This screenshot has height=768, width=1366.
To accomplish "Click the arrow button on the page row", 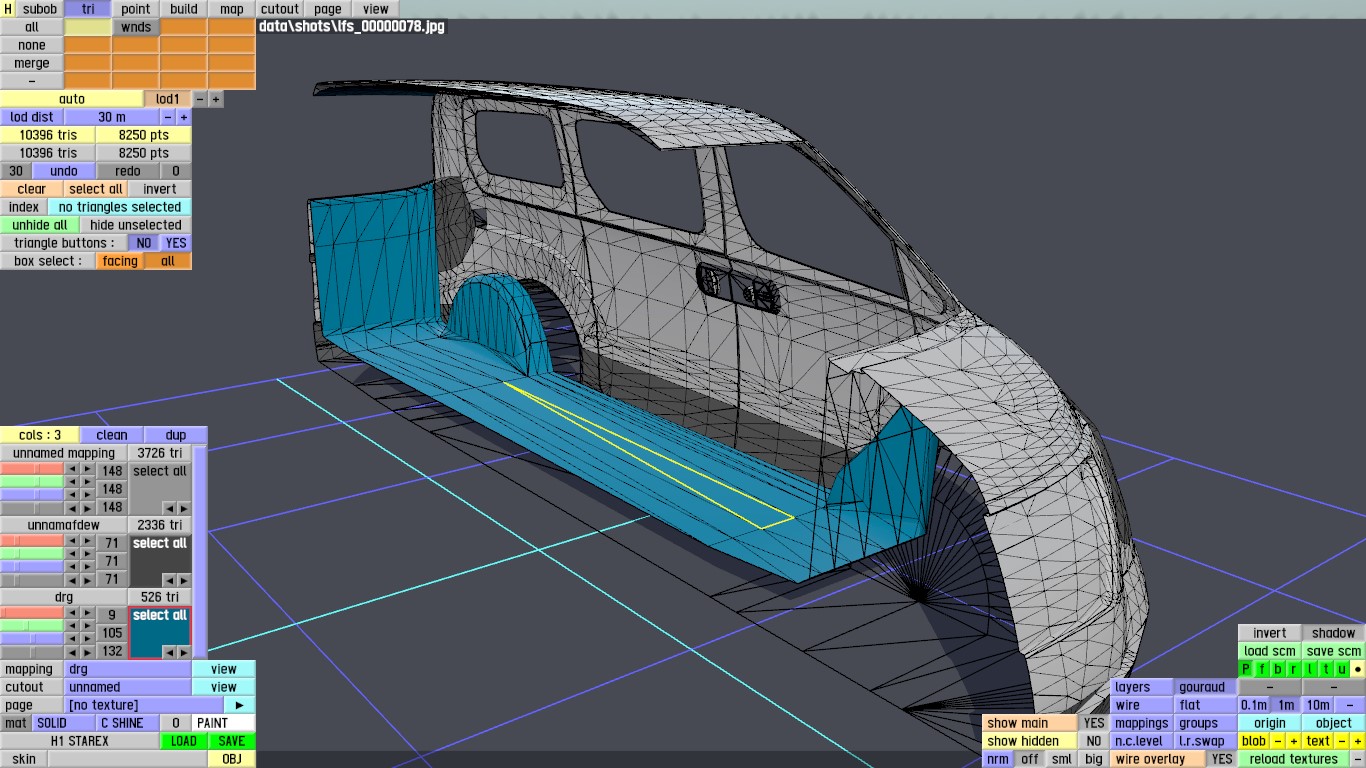I will [x=239, y=705].
